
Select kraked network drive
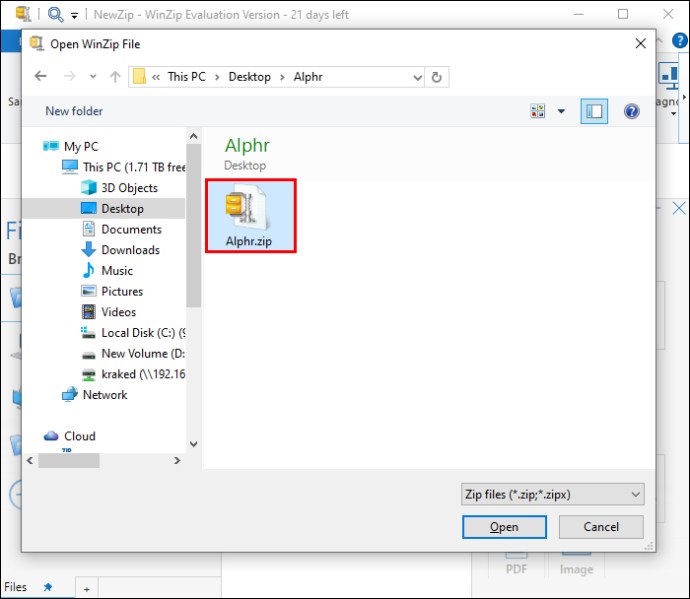coord(143,374)
